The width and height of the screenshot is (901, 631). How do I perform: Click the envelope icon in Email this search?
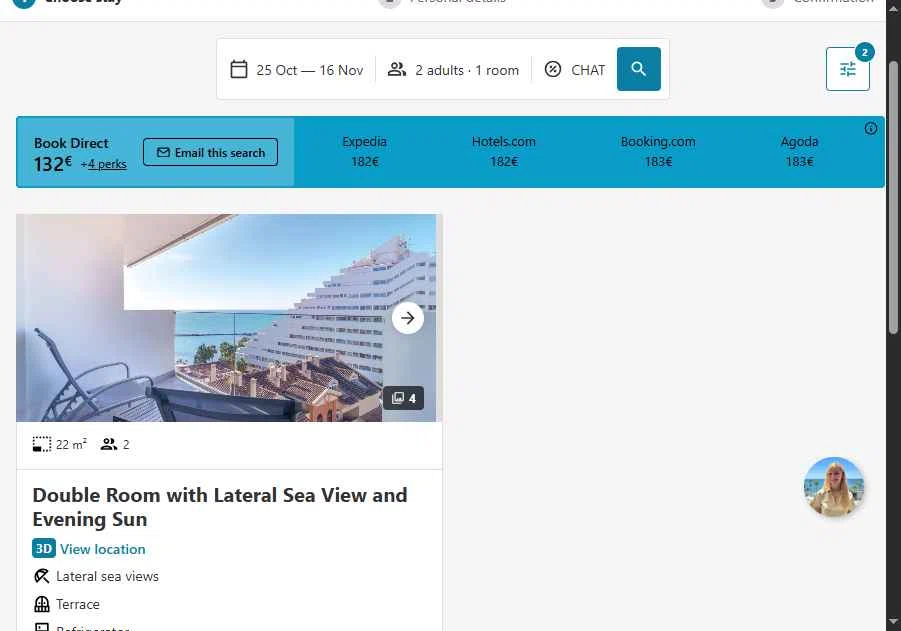(x=163, y=152)
